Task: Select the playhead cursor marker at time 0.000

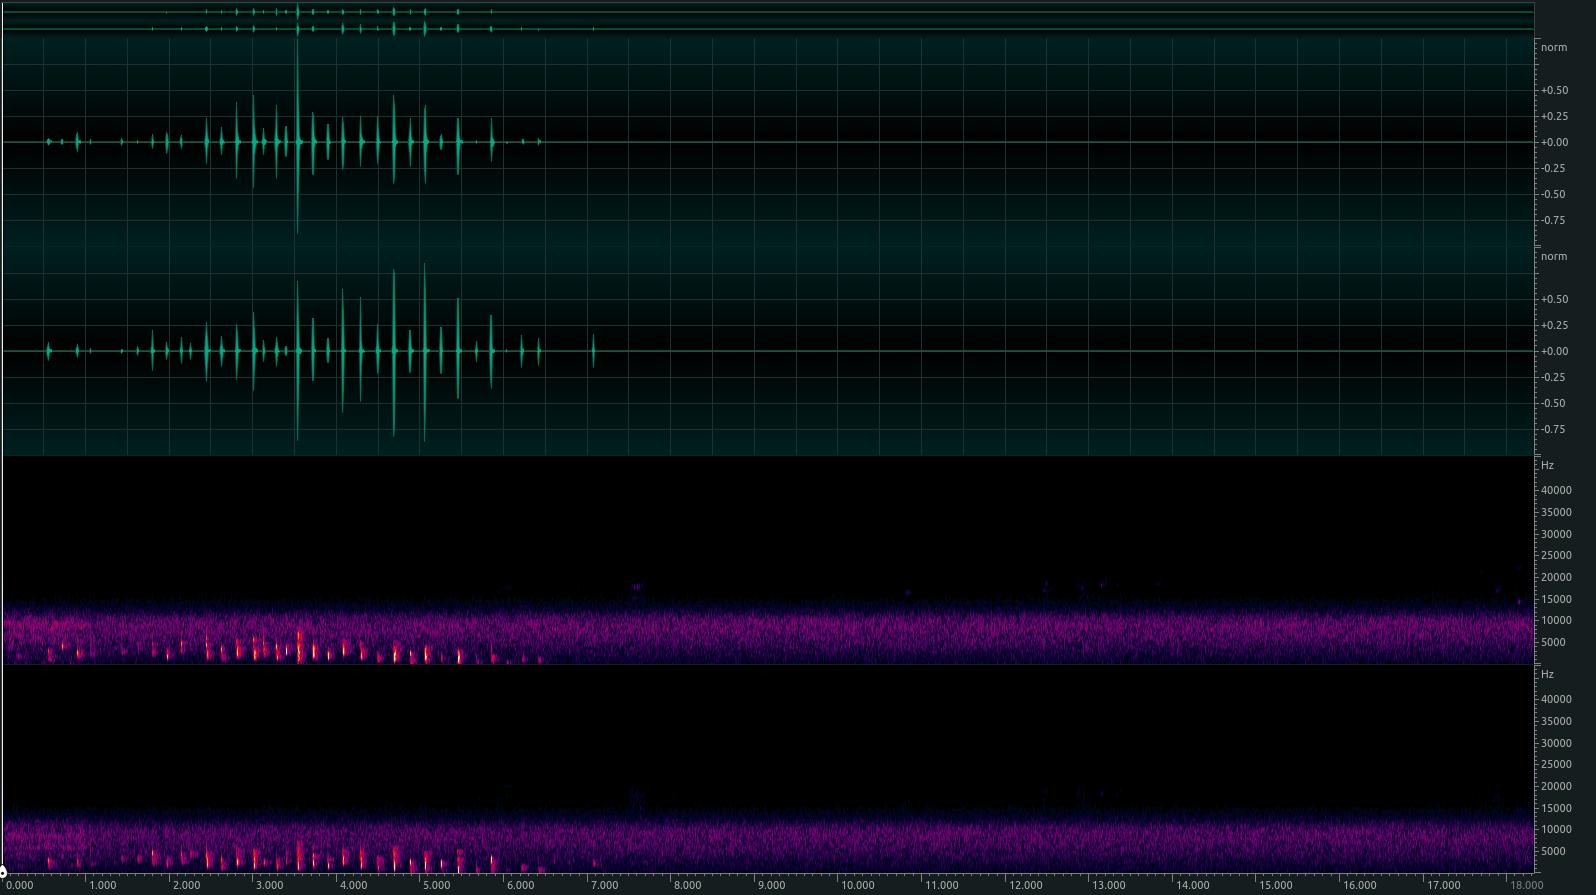Action: [x=3, y=872]
